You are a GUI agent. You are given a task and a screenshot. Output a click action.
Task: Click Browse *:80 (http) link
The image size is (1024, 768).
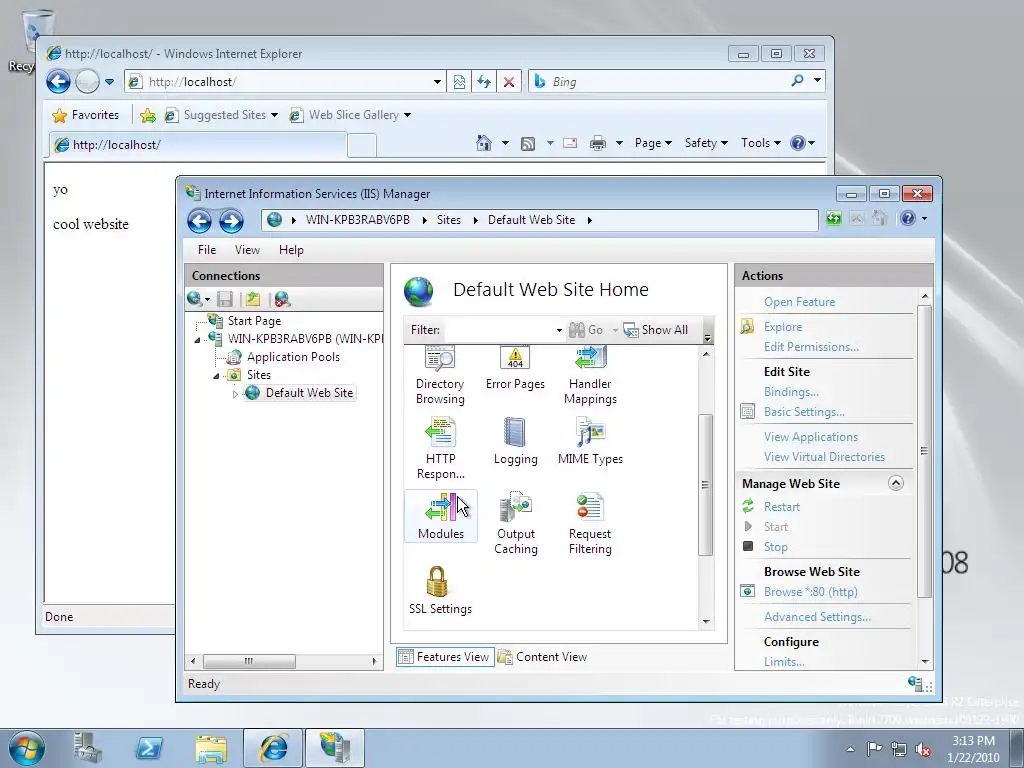coord(810,592)
